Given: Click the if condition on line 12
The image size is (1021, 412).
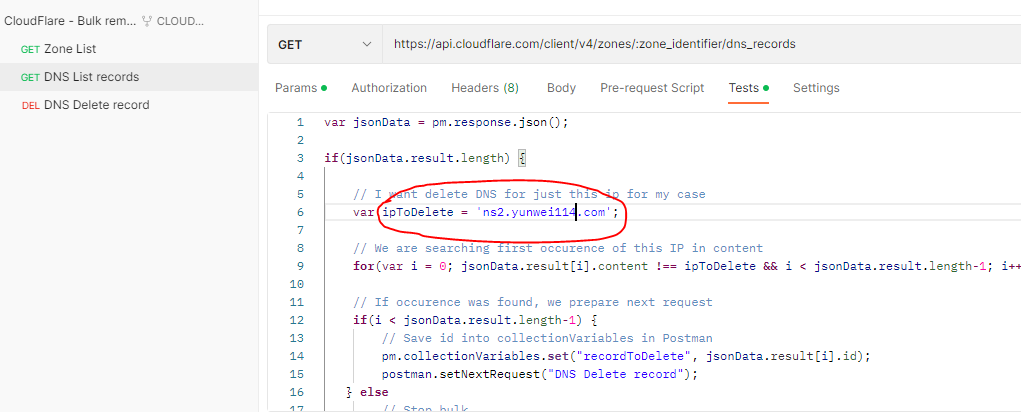Looking at the screenshot, I should [475, 320].
